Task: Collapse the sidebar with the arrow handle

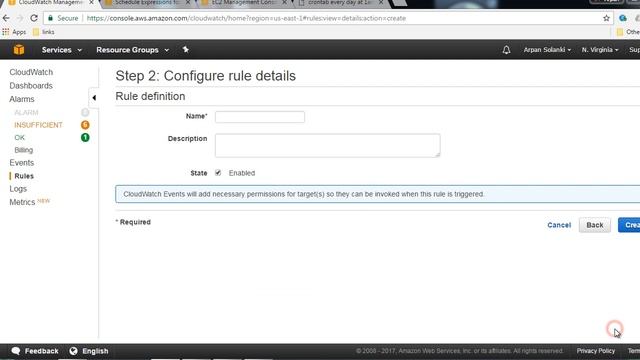Action: [x=94, y=98]
